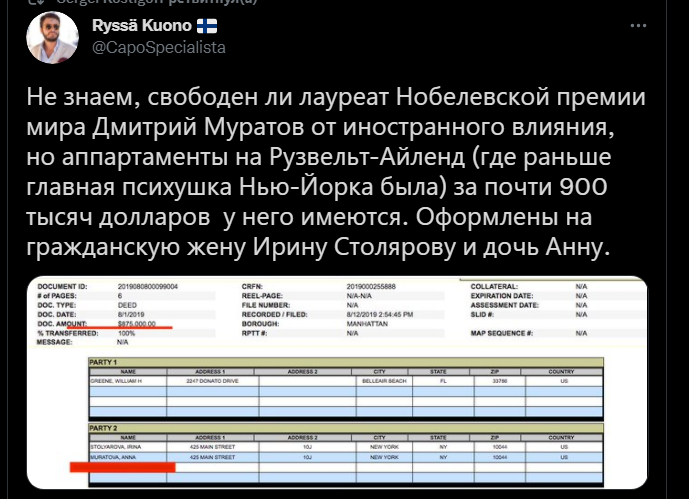Click the retweet icon above the tweet
Image resolution: width=689 pixels, height=499 pixels.
(x=34, y=1)
